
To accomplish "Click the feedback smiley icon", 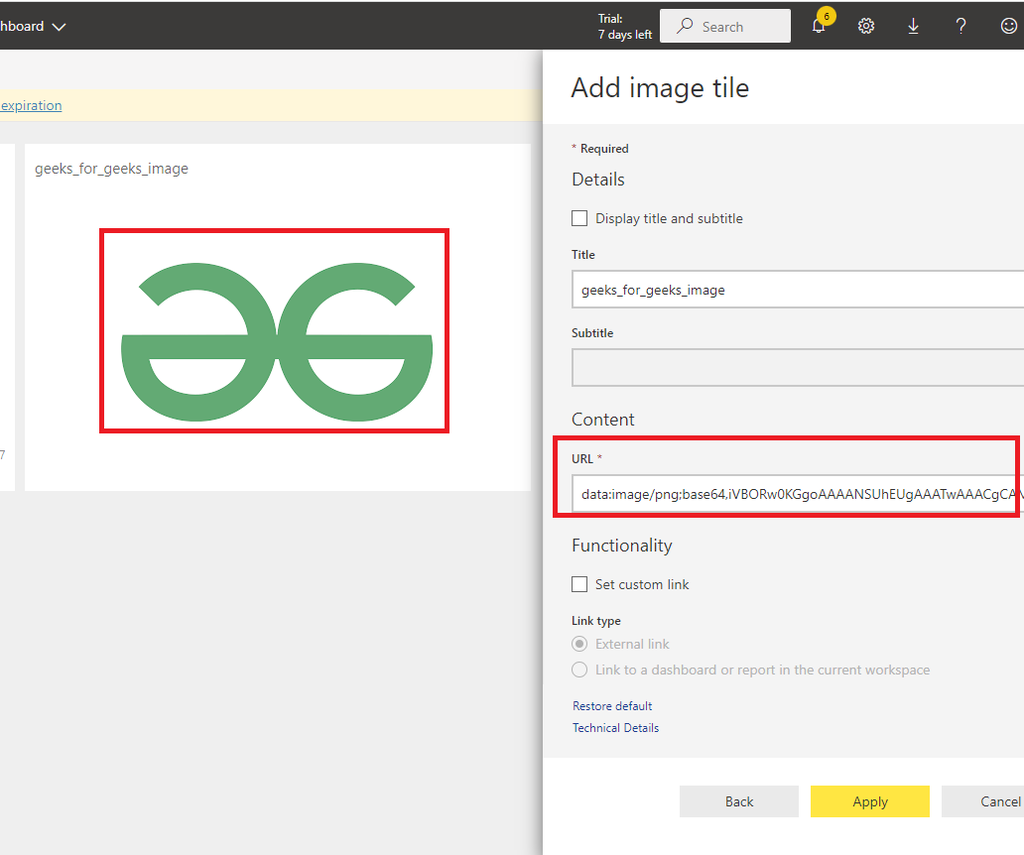I will (x=1008, y=27).
